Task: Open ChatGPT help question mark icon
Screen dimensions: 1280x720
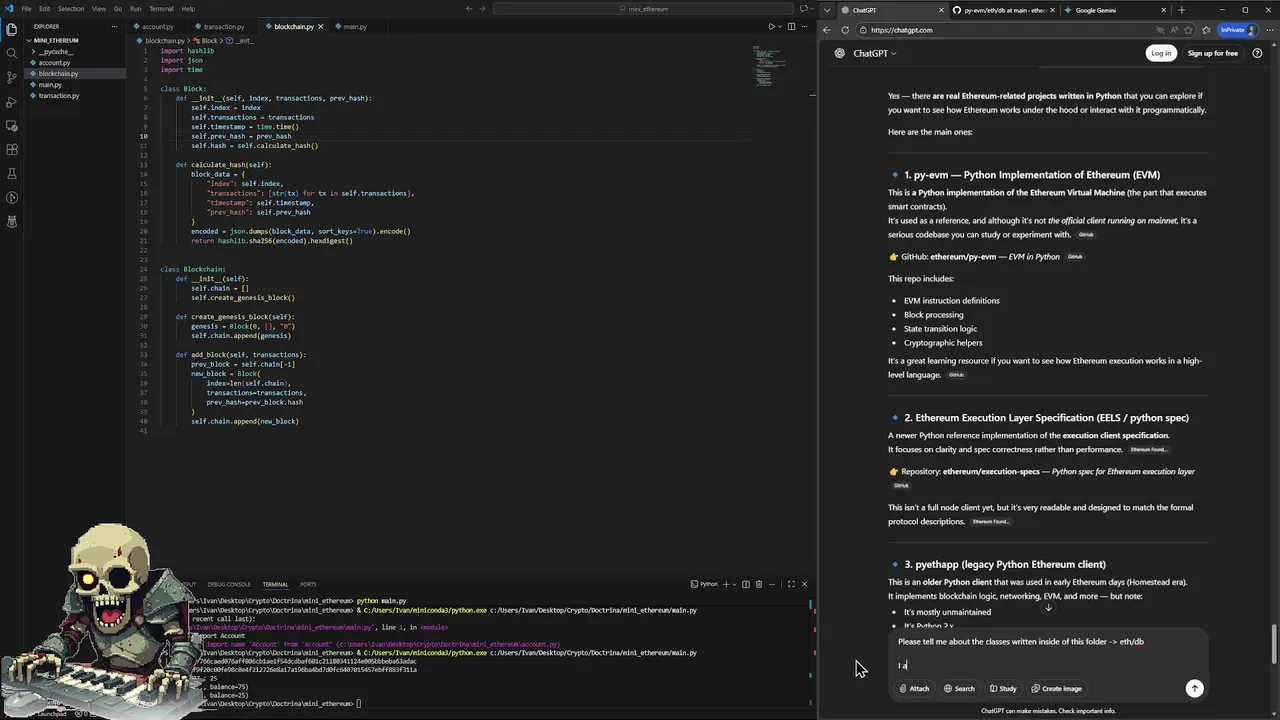Action: (x=1257, y=53)
